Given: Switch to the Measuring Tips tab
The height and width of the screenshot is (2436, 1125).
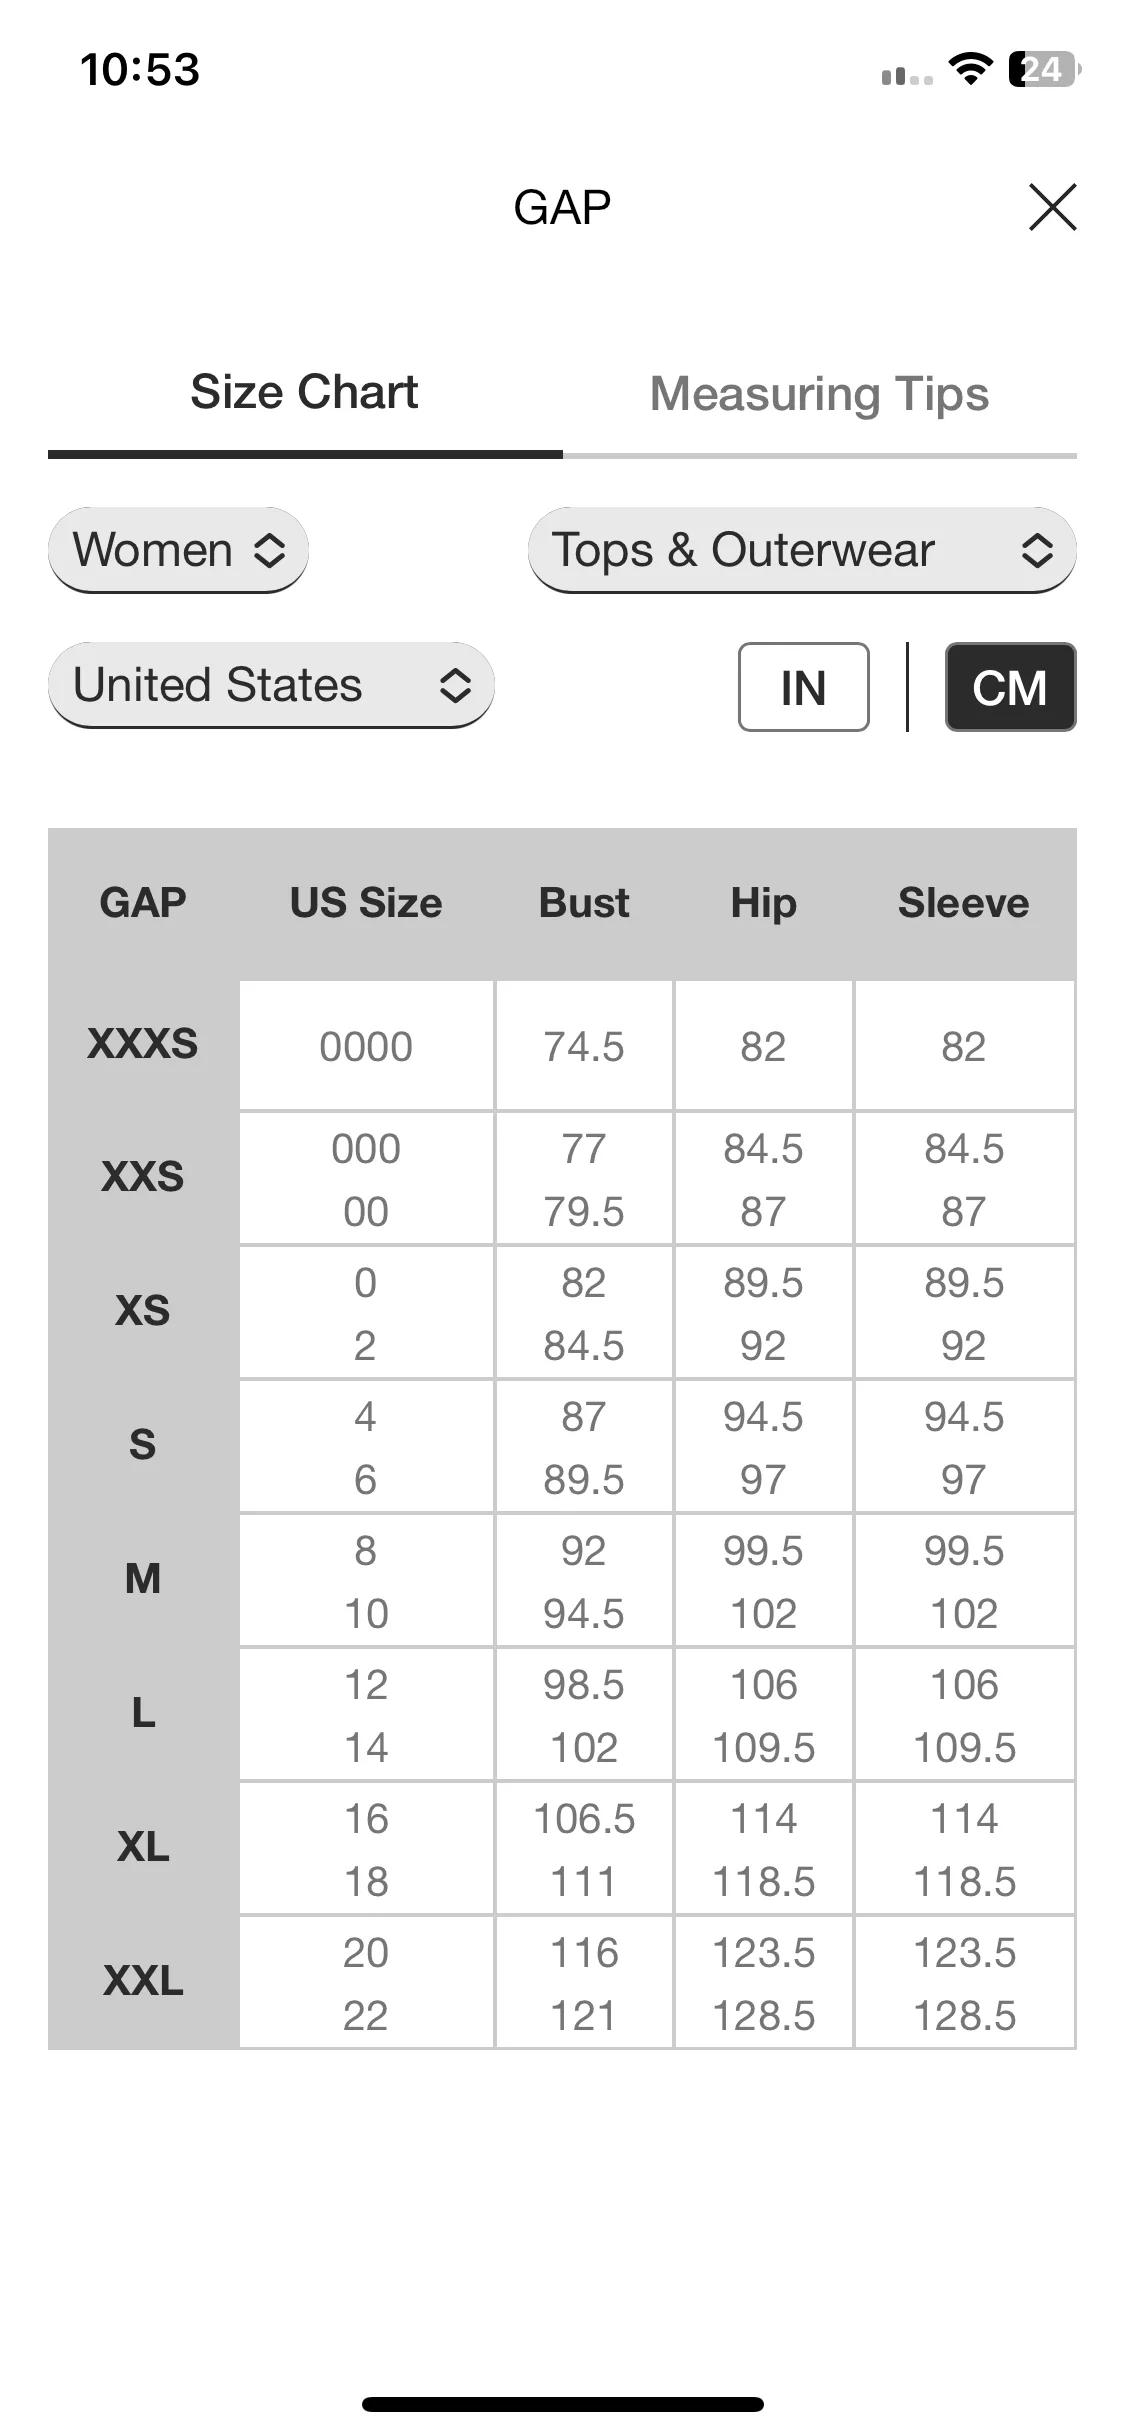Looking at the screenshot, I should pos(819,394).
